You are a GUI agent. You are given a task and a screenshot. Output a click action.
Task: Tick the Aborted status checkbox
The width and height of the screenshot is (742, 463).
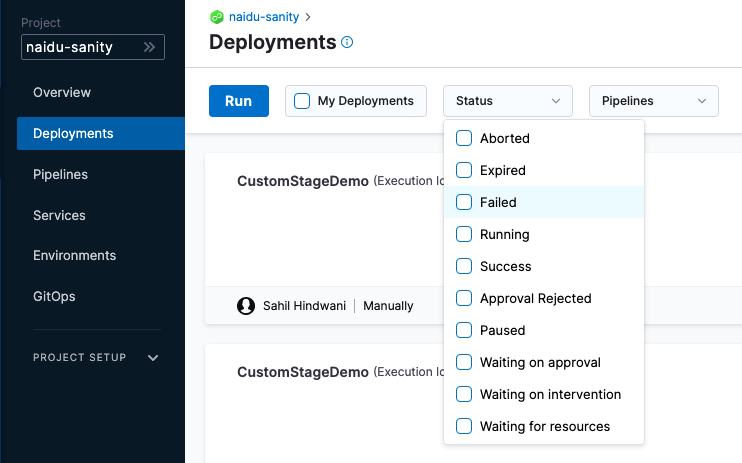[x=464, y=138]
